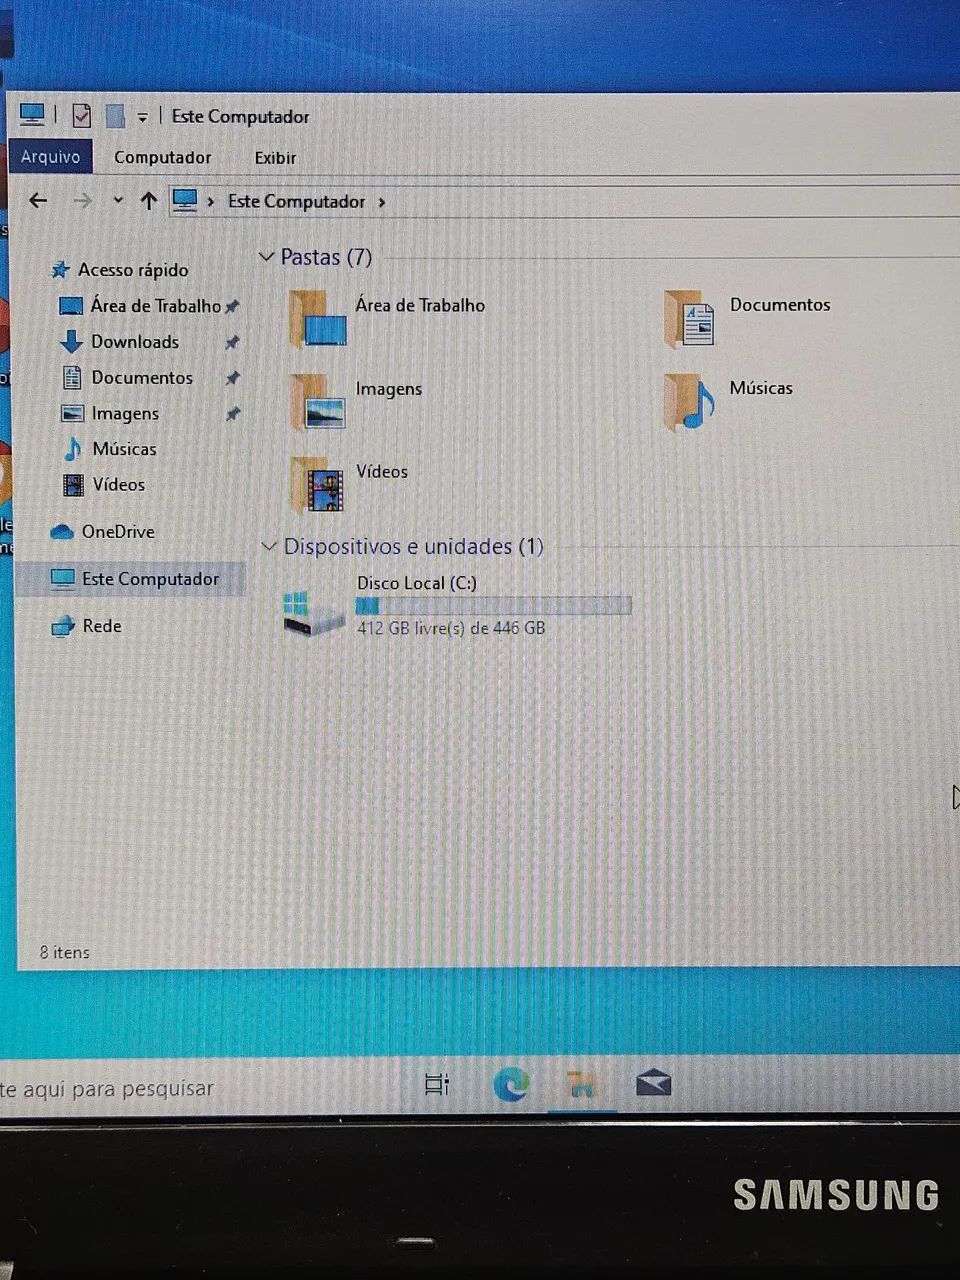The height and width of the screenshot is (1280, 960).
Task: Expand the chevron after 'Este Computador' breadcrumb
Action: point(382,202)
